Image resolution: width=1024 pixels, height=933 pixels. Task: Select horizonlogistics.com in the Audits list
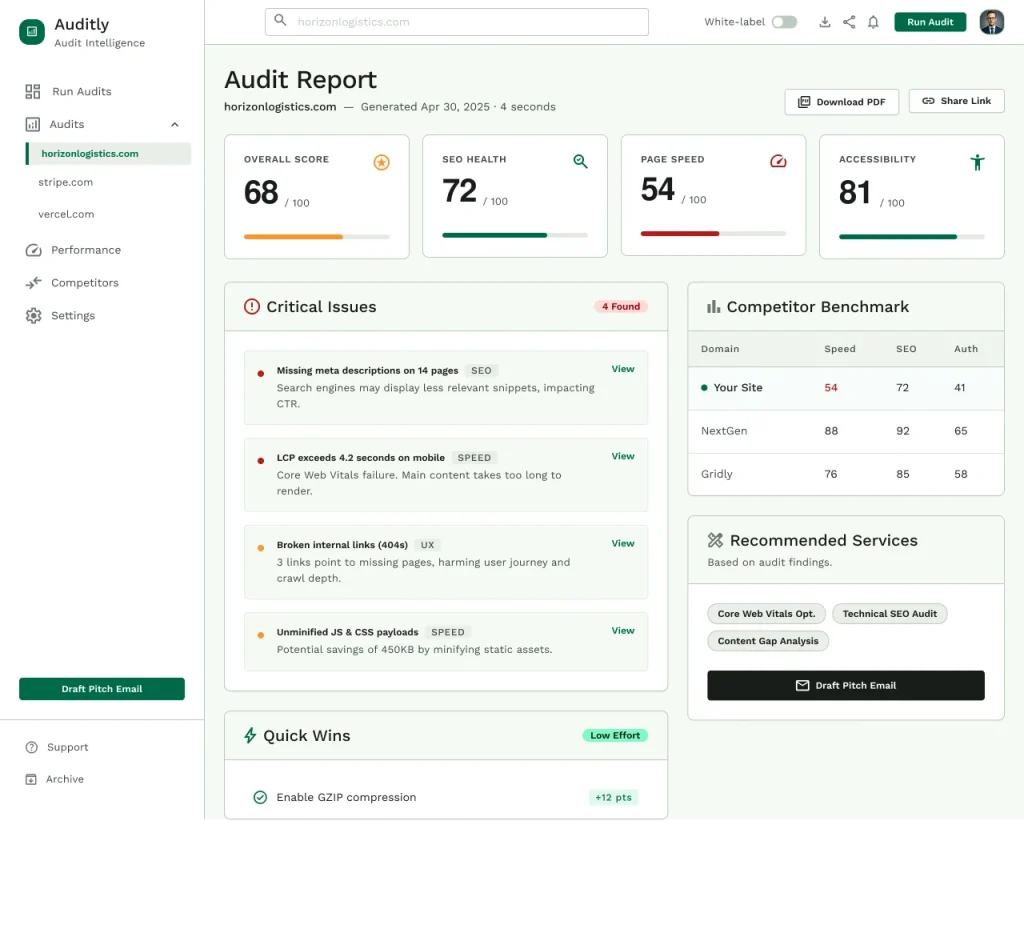[x=108, y=153]
